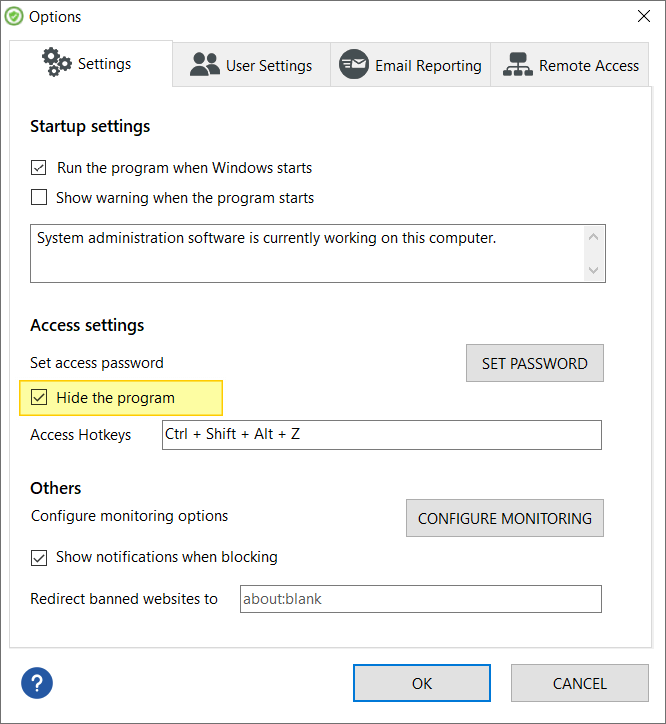
Task: Click the Redirect banned websites field
Action: (x=421, y=599)
